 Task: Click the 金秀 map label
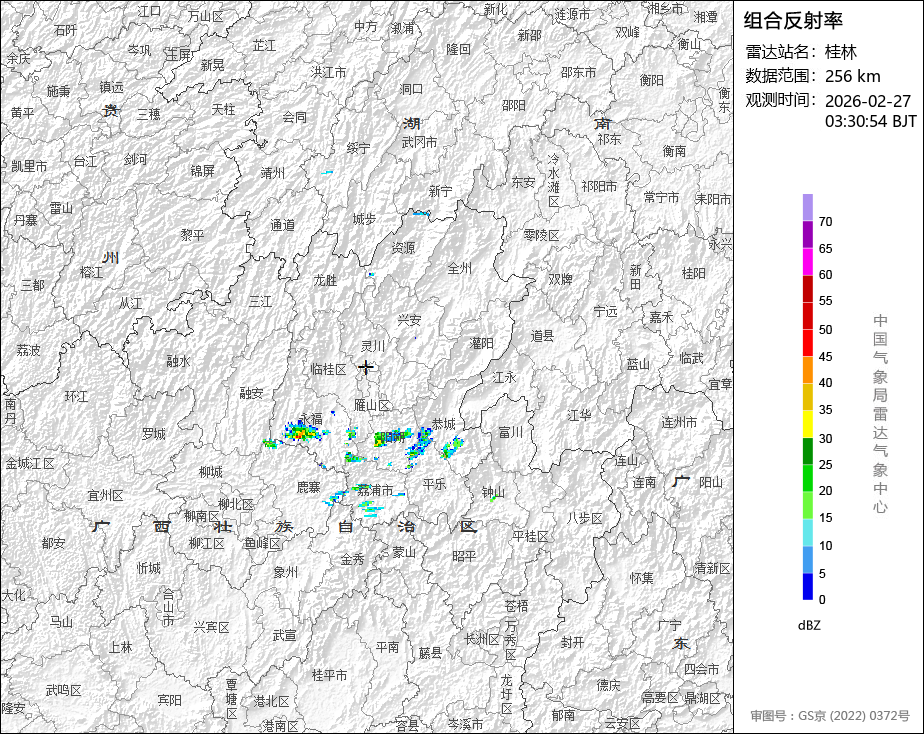pyautogui.click(x=352, y=560)
